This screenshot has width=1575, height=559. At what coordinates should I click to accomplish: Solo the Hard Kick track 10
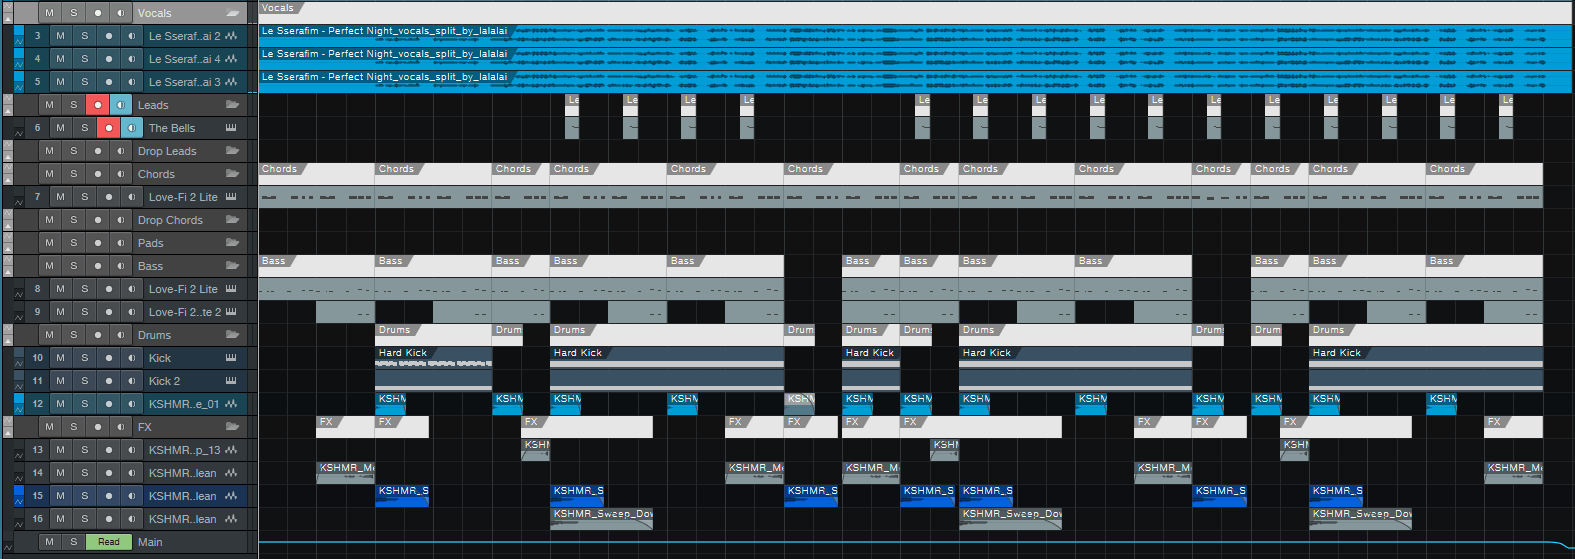tap(84, 358)
